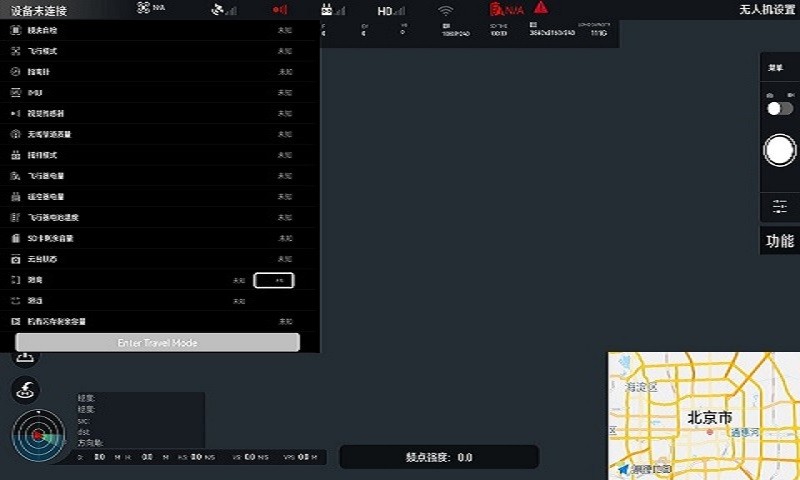The image size is (800, 480).
Task: Open the Beijing mini map
Action: point(704,416)
